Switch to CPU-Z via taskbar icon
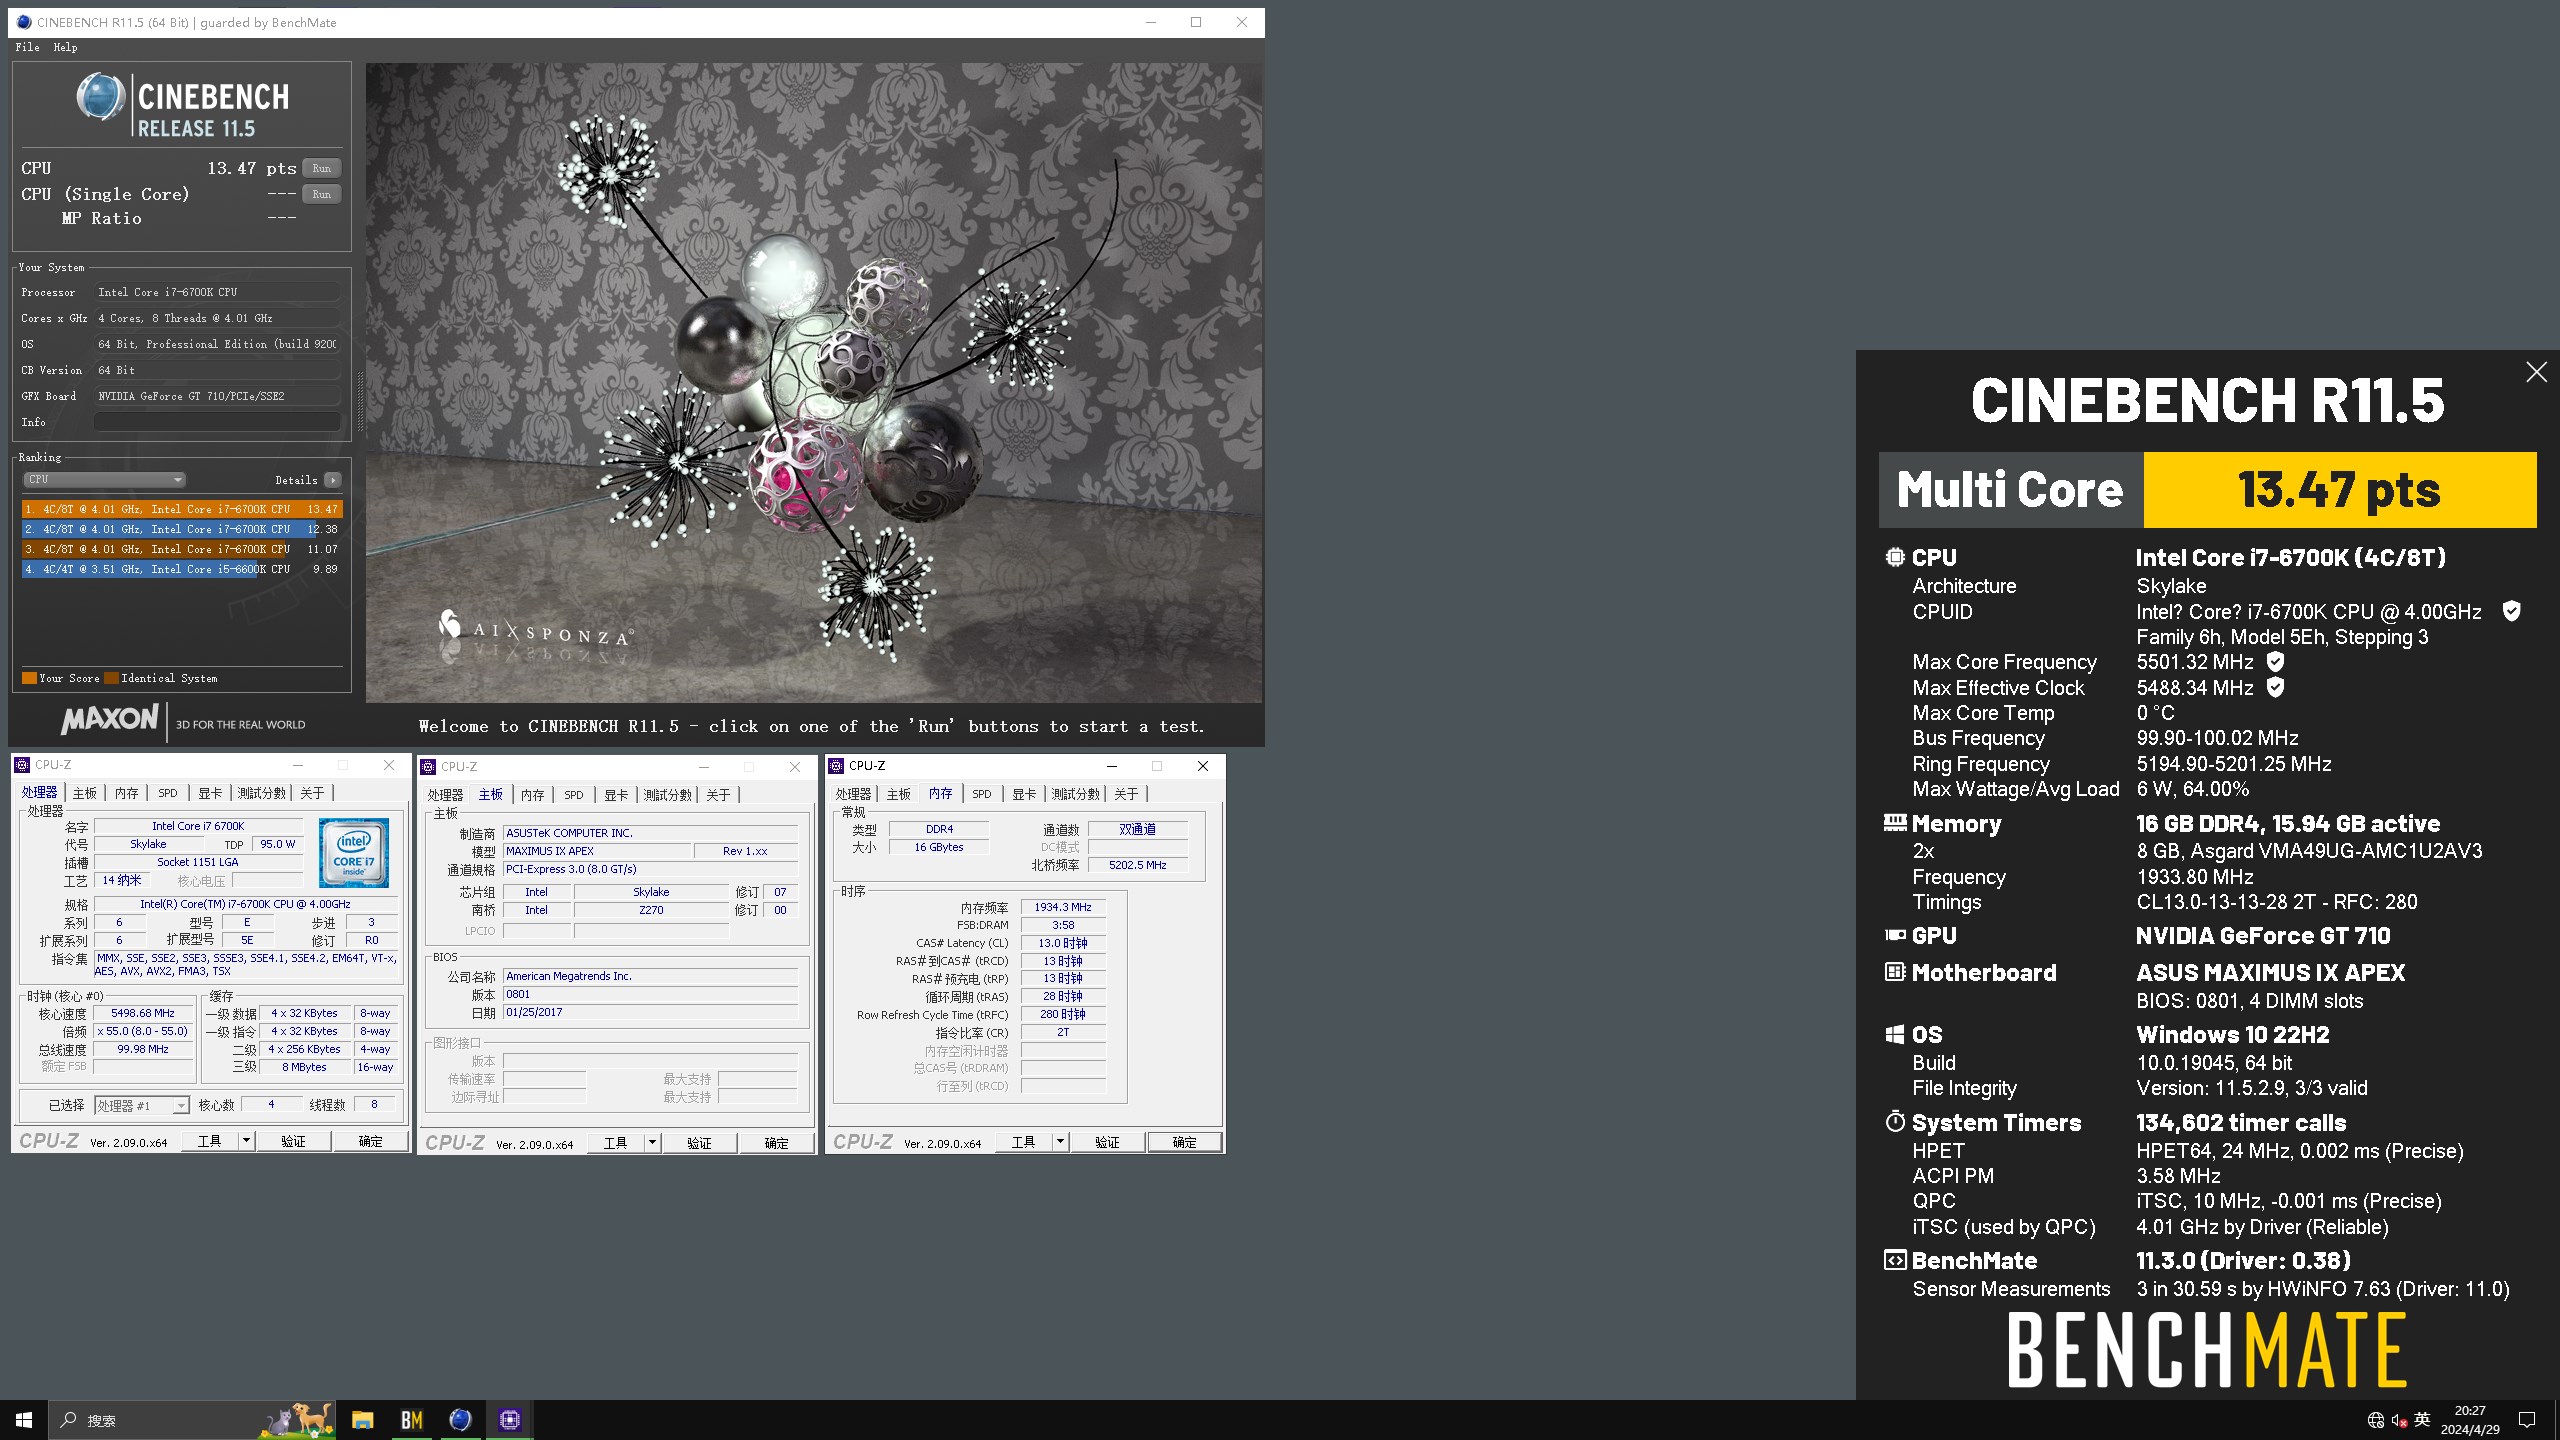The height and width of the screenshot is (1440, 2560). click(510, 1420)
